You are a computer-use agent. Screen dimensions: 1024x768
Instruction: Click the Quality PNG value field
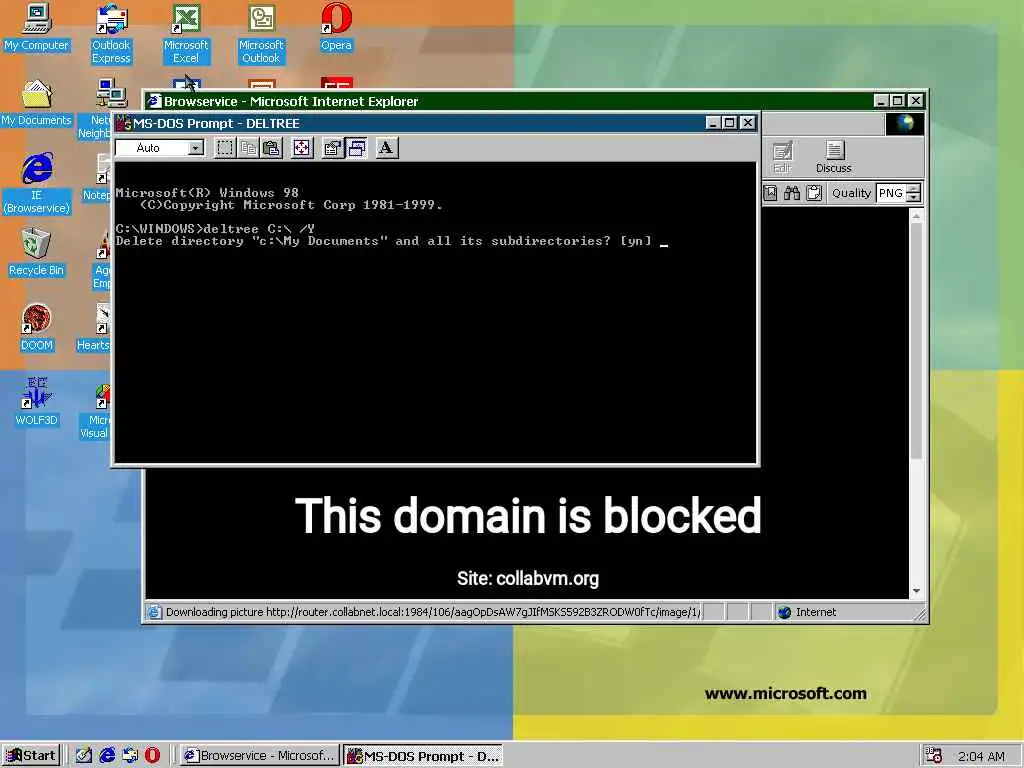point(891,193)
